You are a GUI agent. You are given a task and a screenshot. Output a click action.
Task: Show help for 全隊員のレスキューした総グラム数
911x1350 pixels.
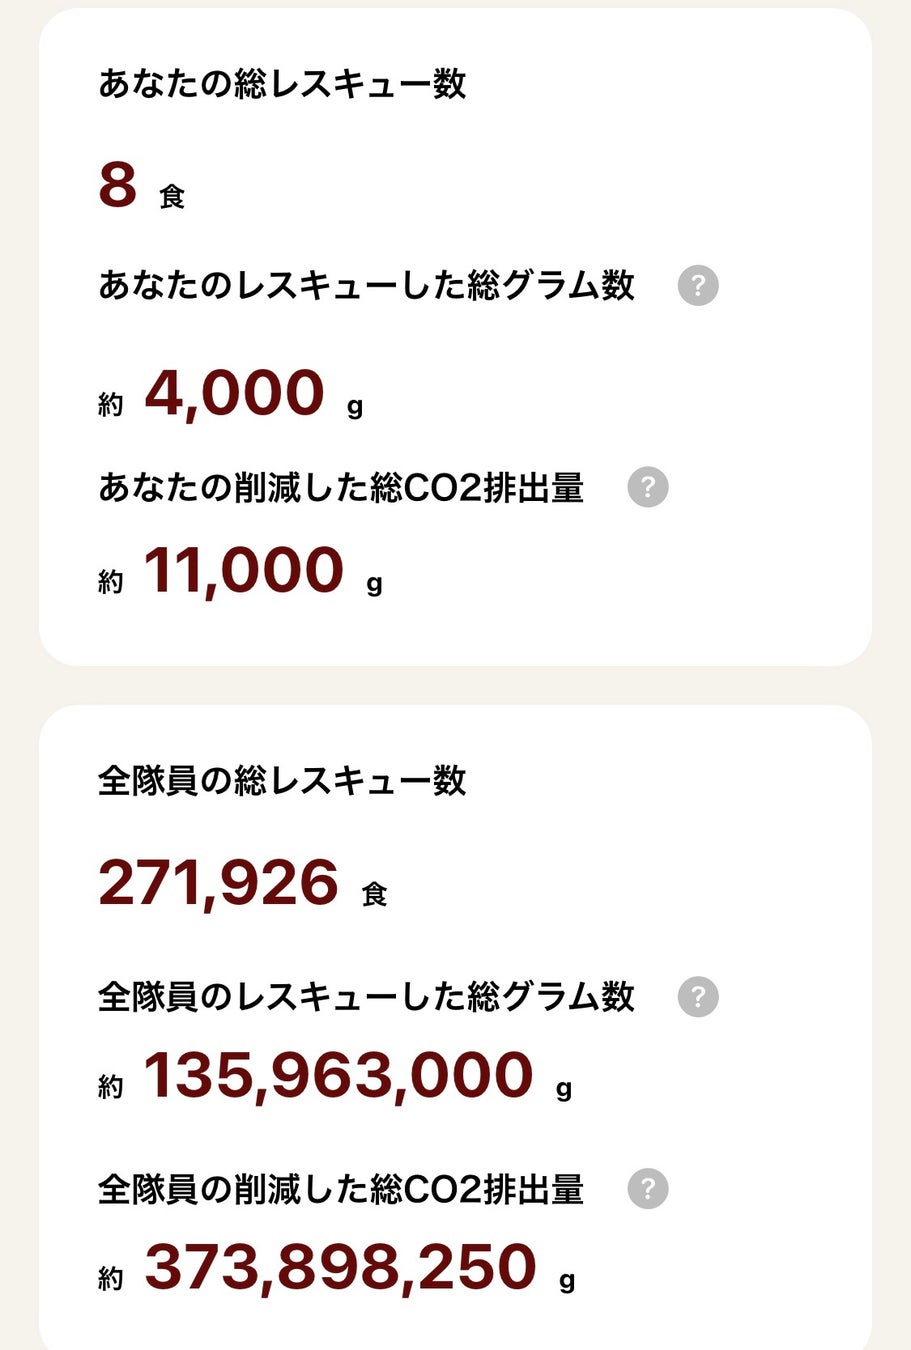pyautogui.click(x=698, y=997)
